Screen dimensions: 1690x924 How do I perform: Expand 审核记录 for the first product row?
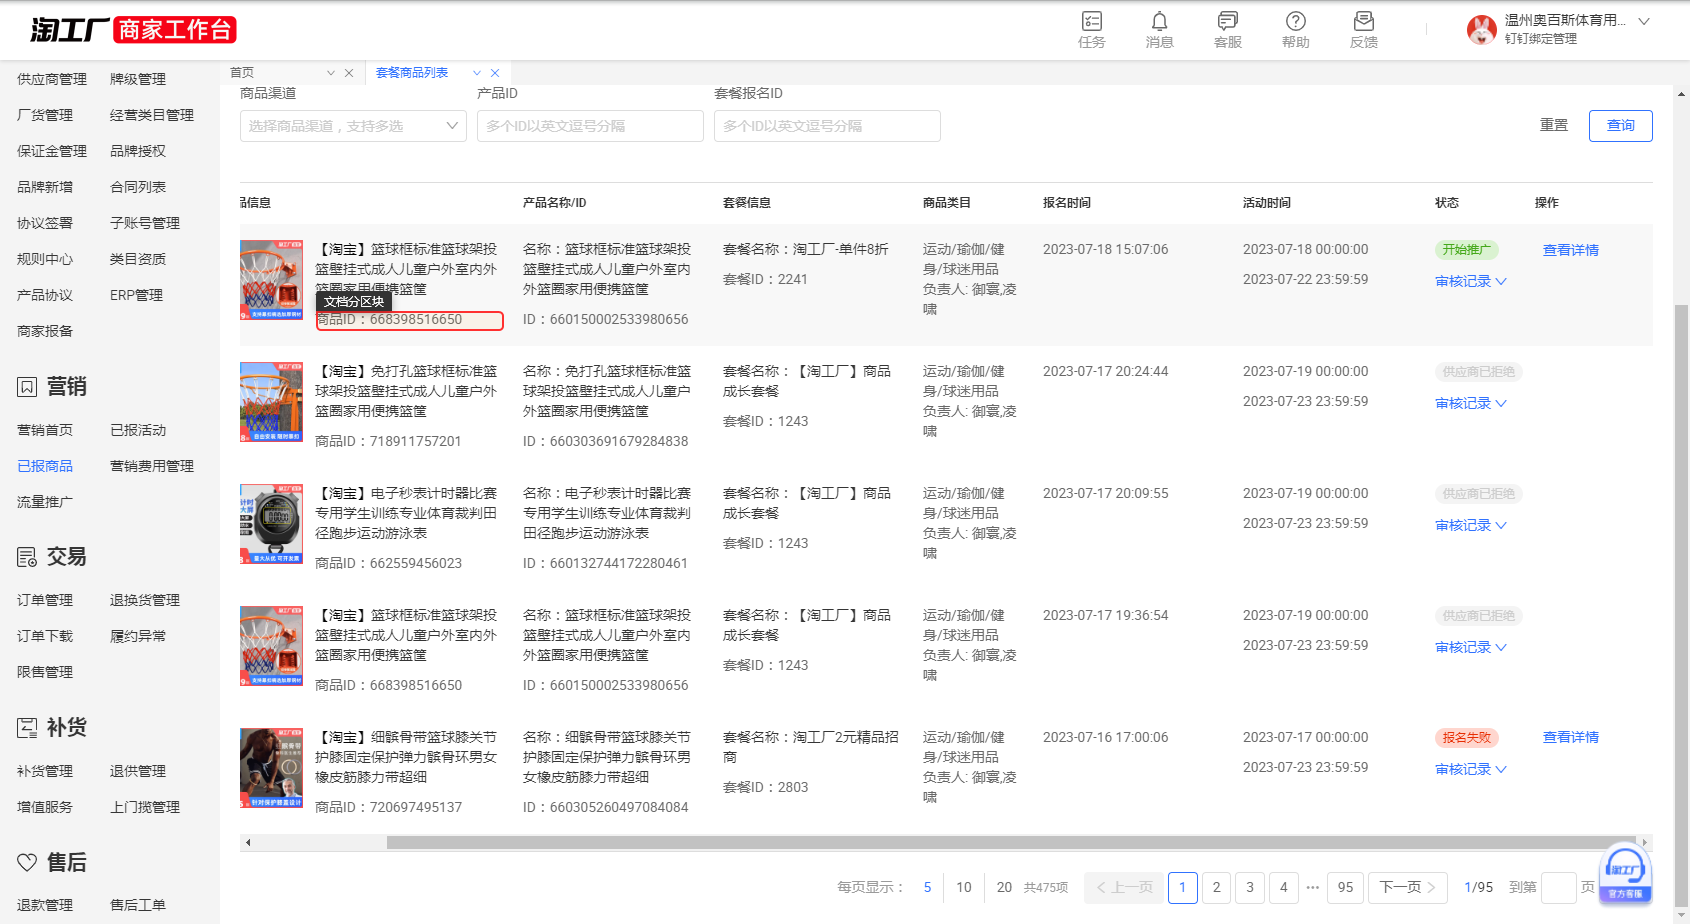pos(1470,281)
